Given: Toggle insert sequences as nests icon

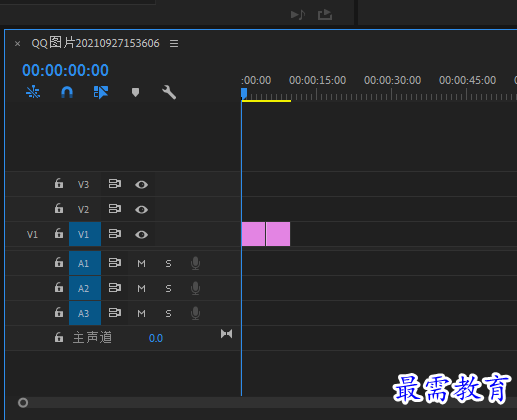Looking at the screenshot, I should click(33, 92).
